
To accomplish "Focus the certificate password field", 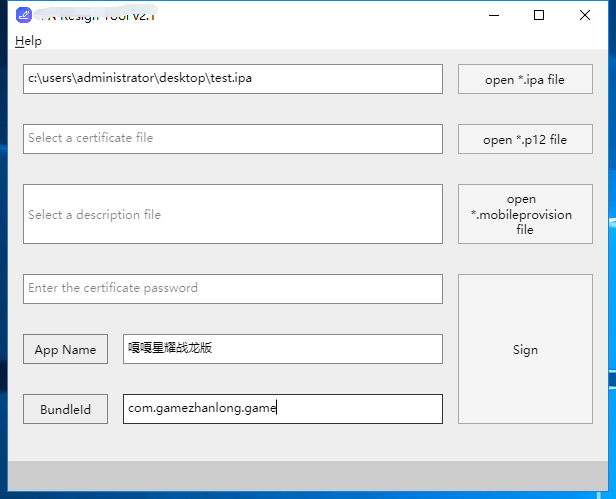I will coord(232,289).
